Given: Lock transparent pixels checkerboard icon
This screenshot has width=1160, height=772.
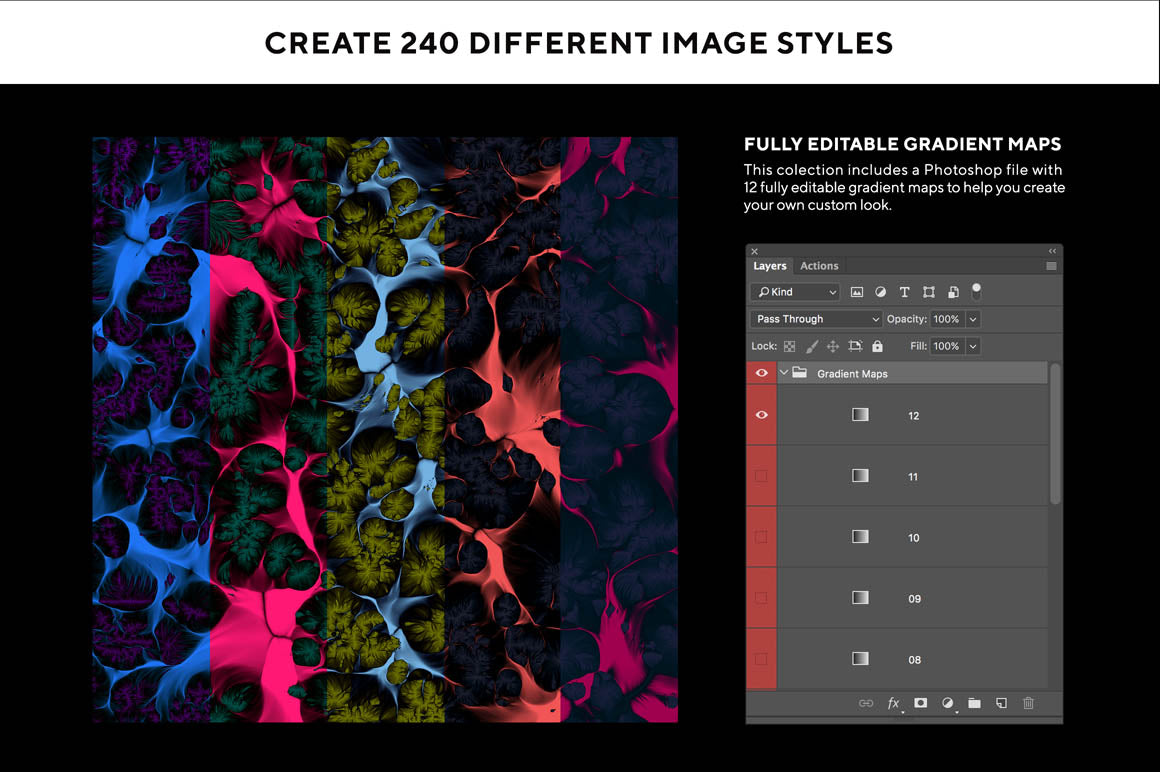Looking at the screenshot, I should pos(789,346).
